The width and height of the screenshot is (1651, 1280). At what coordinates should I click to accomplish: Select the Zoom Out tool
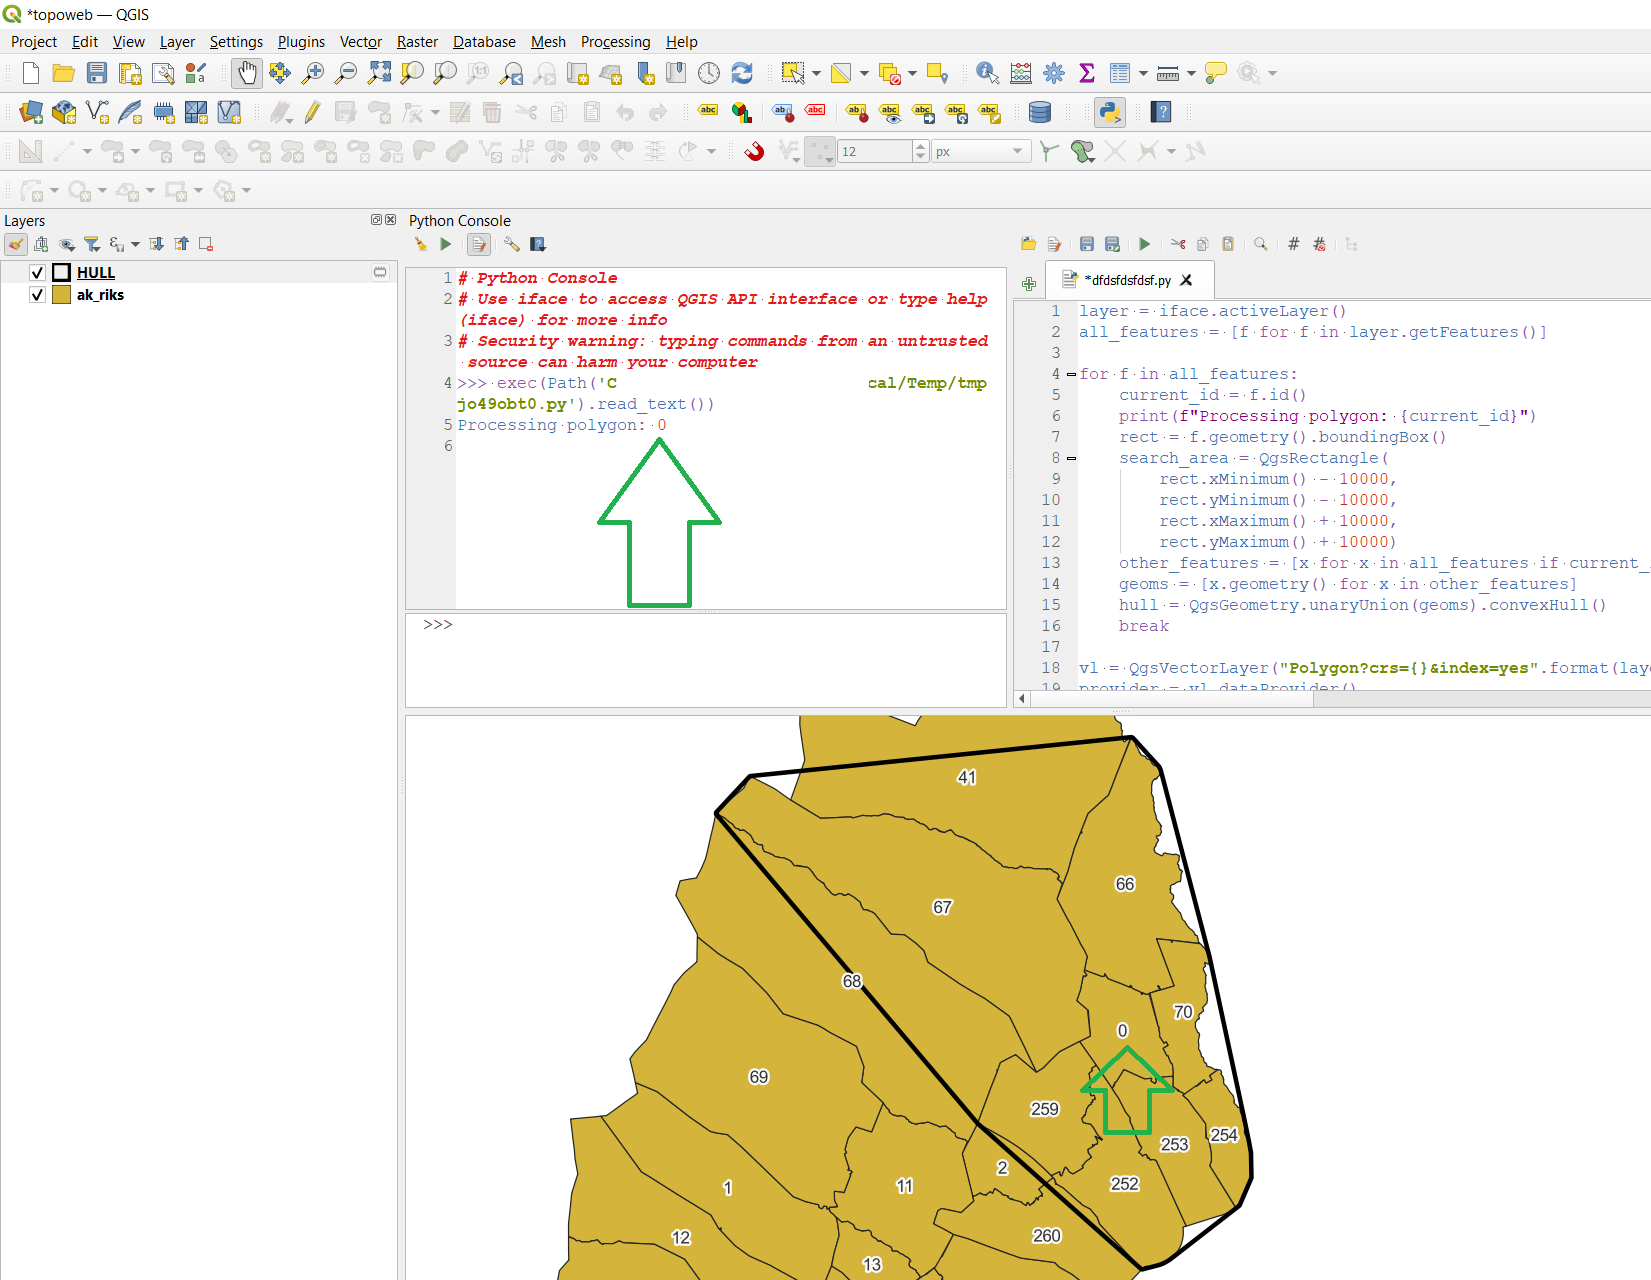pos(346,73)
